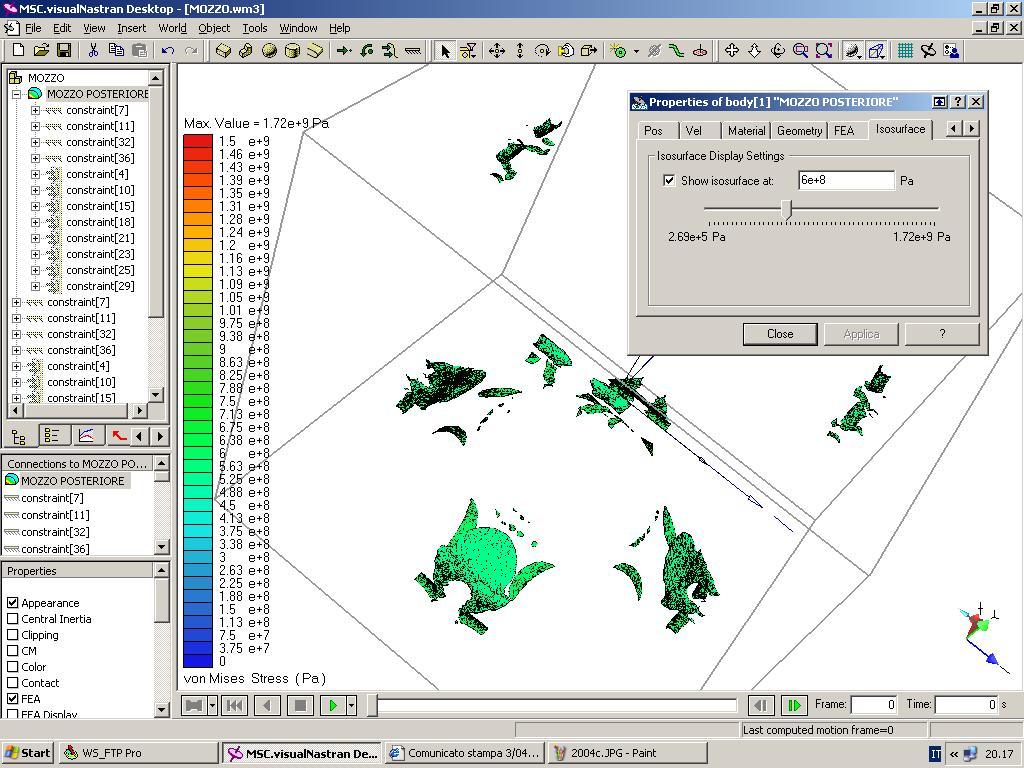Viewport: 1024px width, 768px height.
Task: Insert a sphere body from the toolbar
Action: click(x=269, y=50)
